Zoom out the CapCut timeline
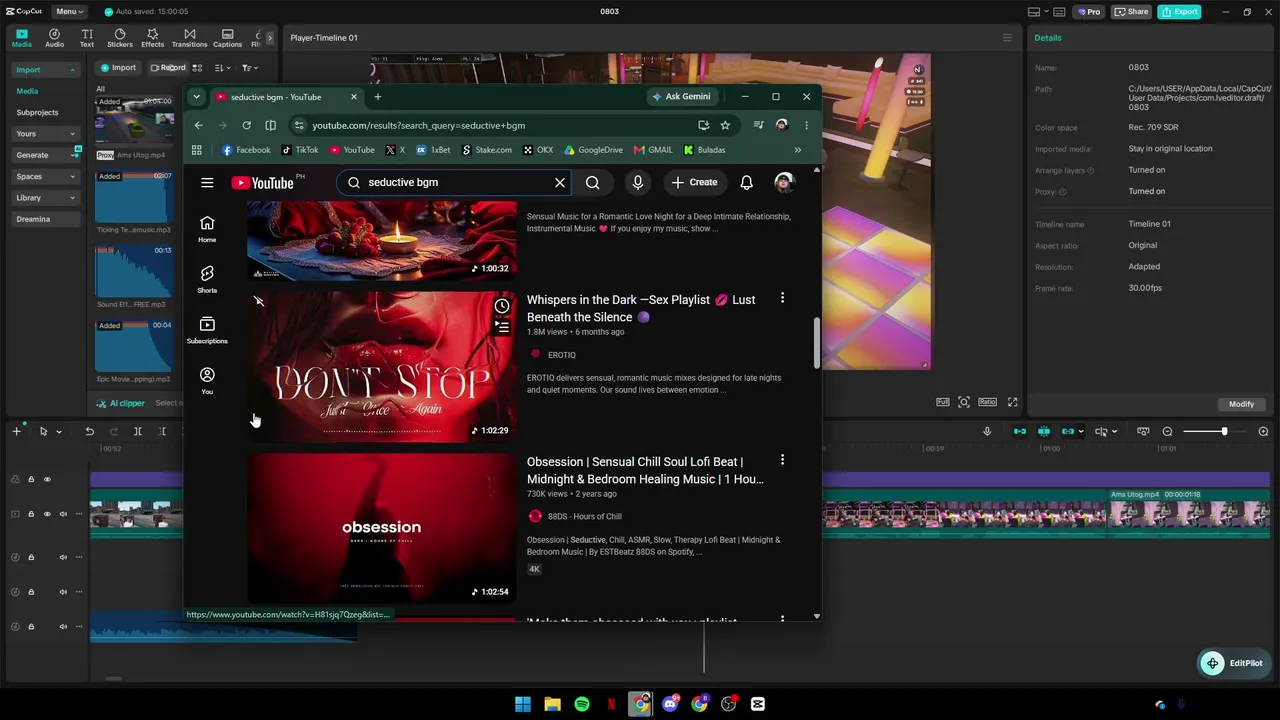Image resolution: width=1280 pixels, height=720 pixels. (1167, 431)
